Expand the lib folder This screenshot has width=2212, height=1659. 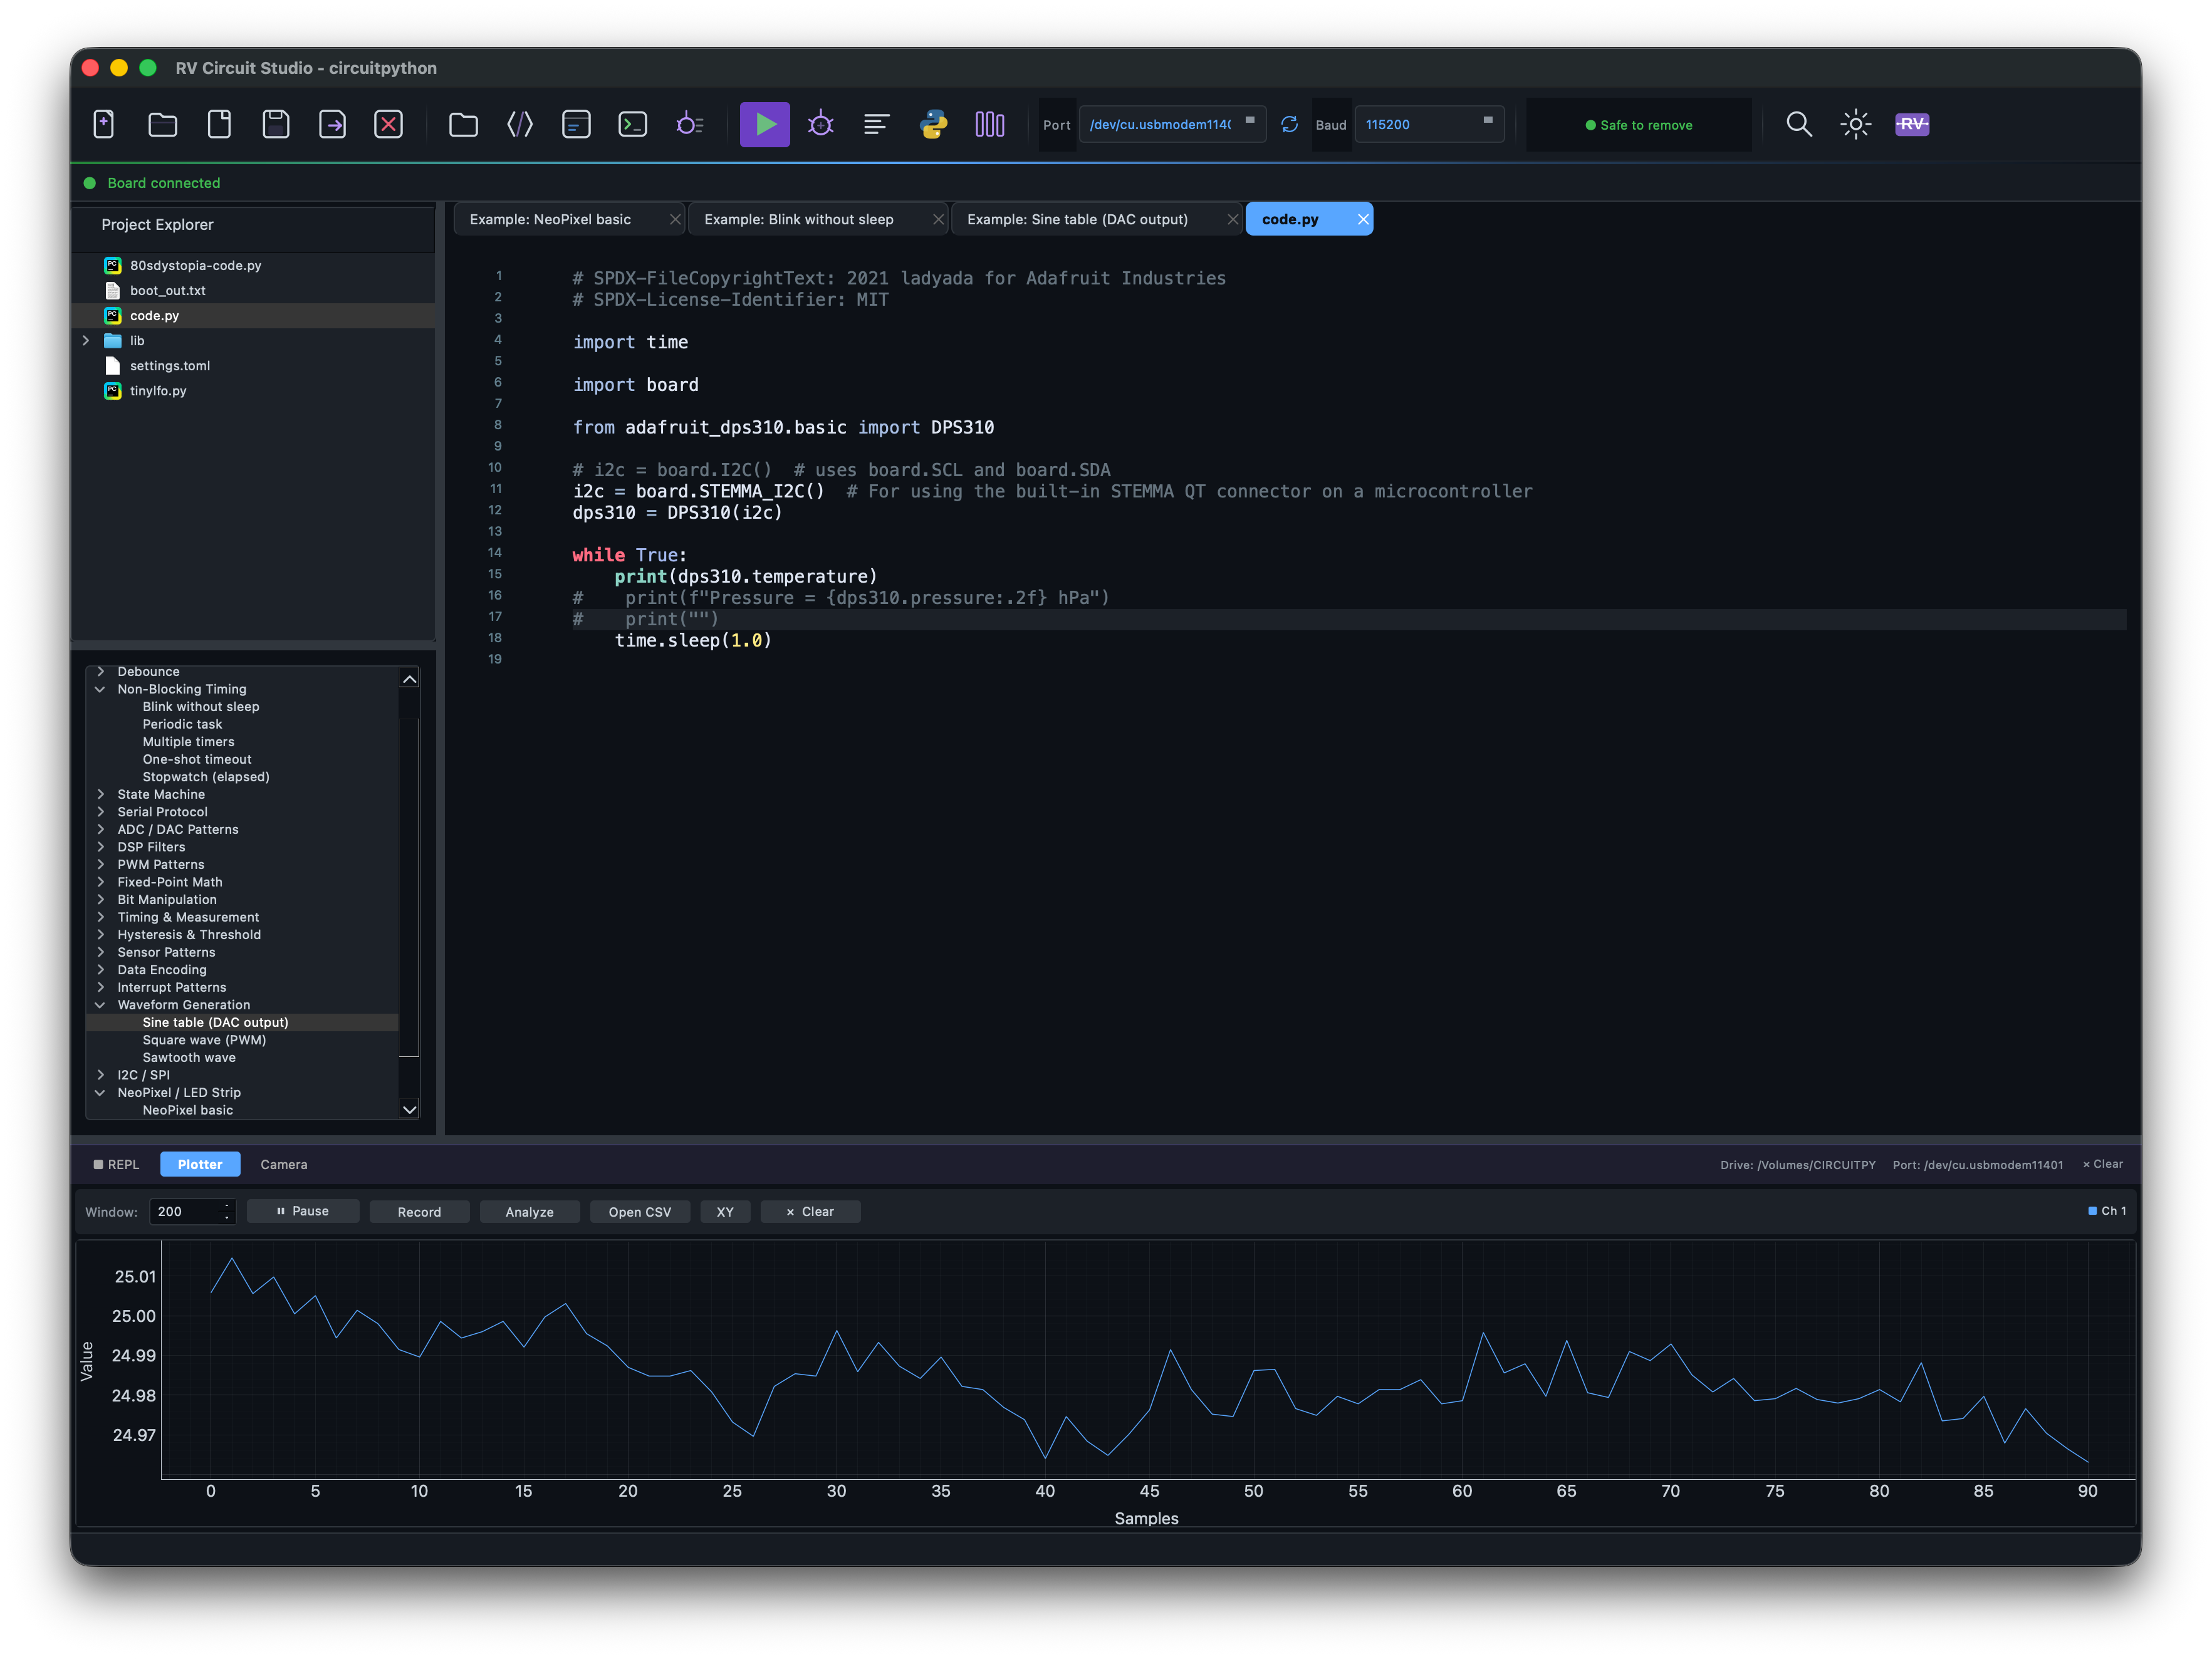click(x=86, y=341)
